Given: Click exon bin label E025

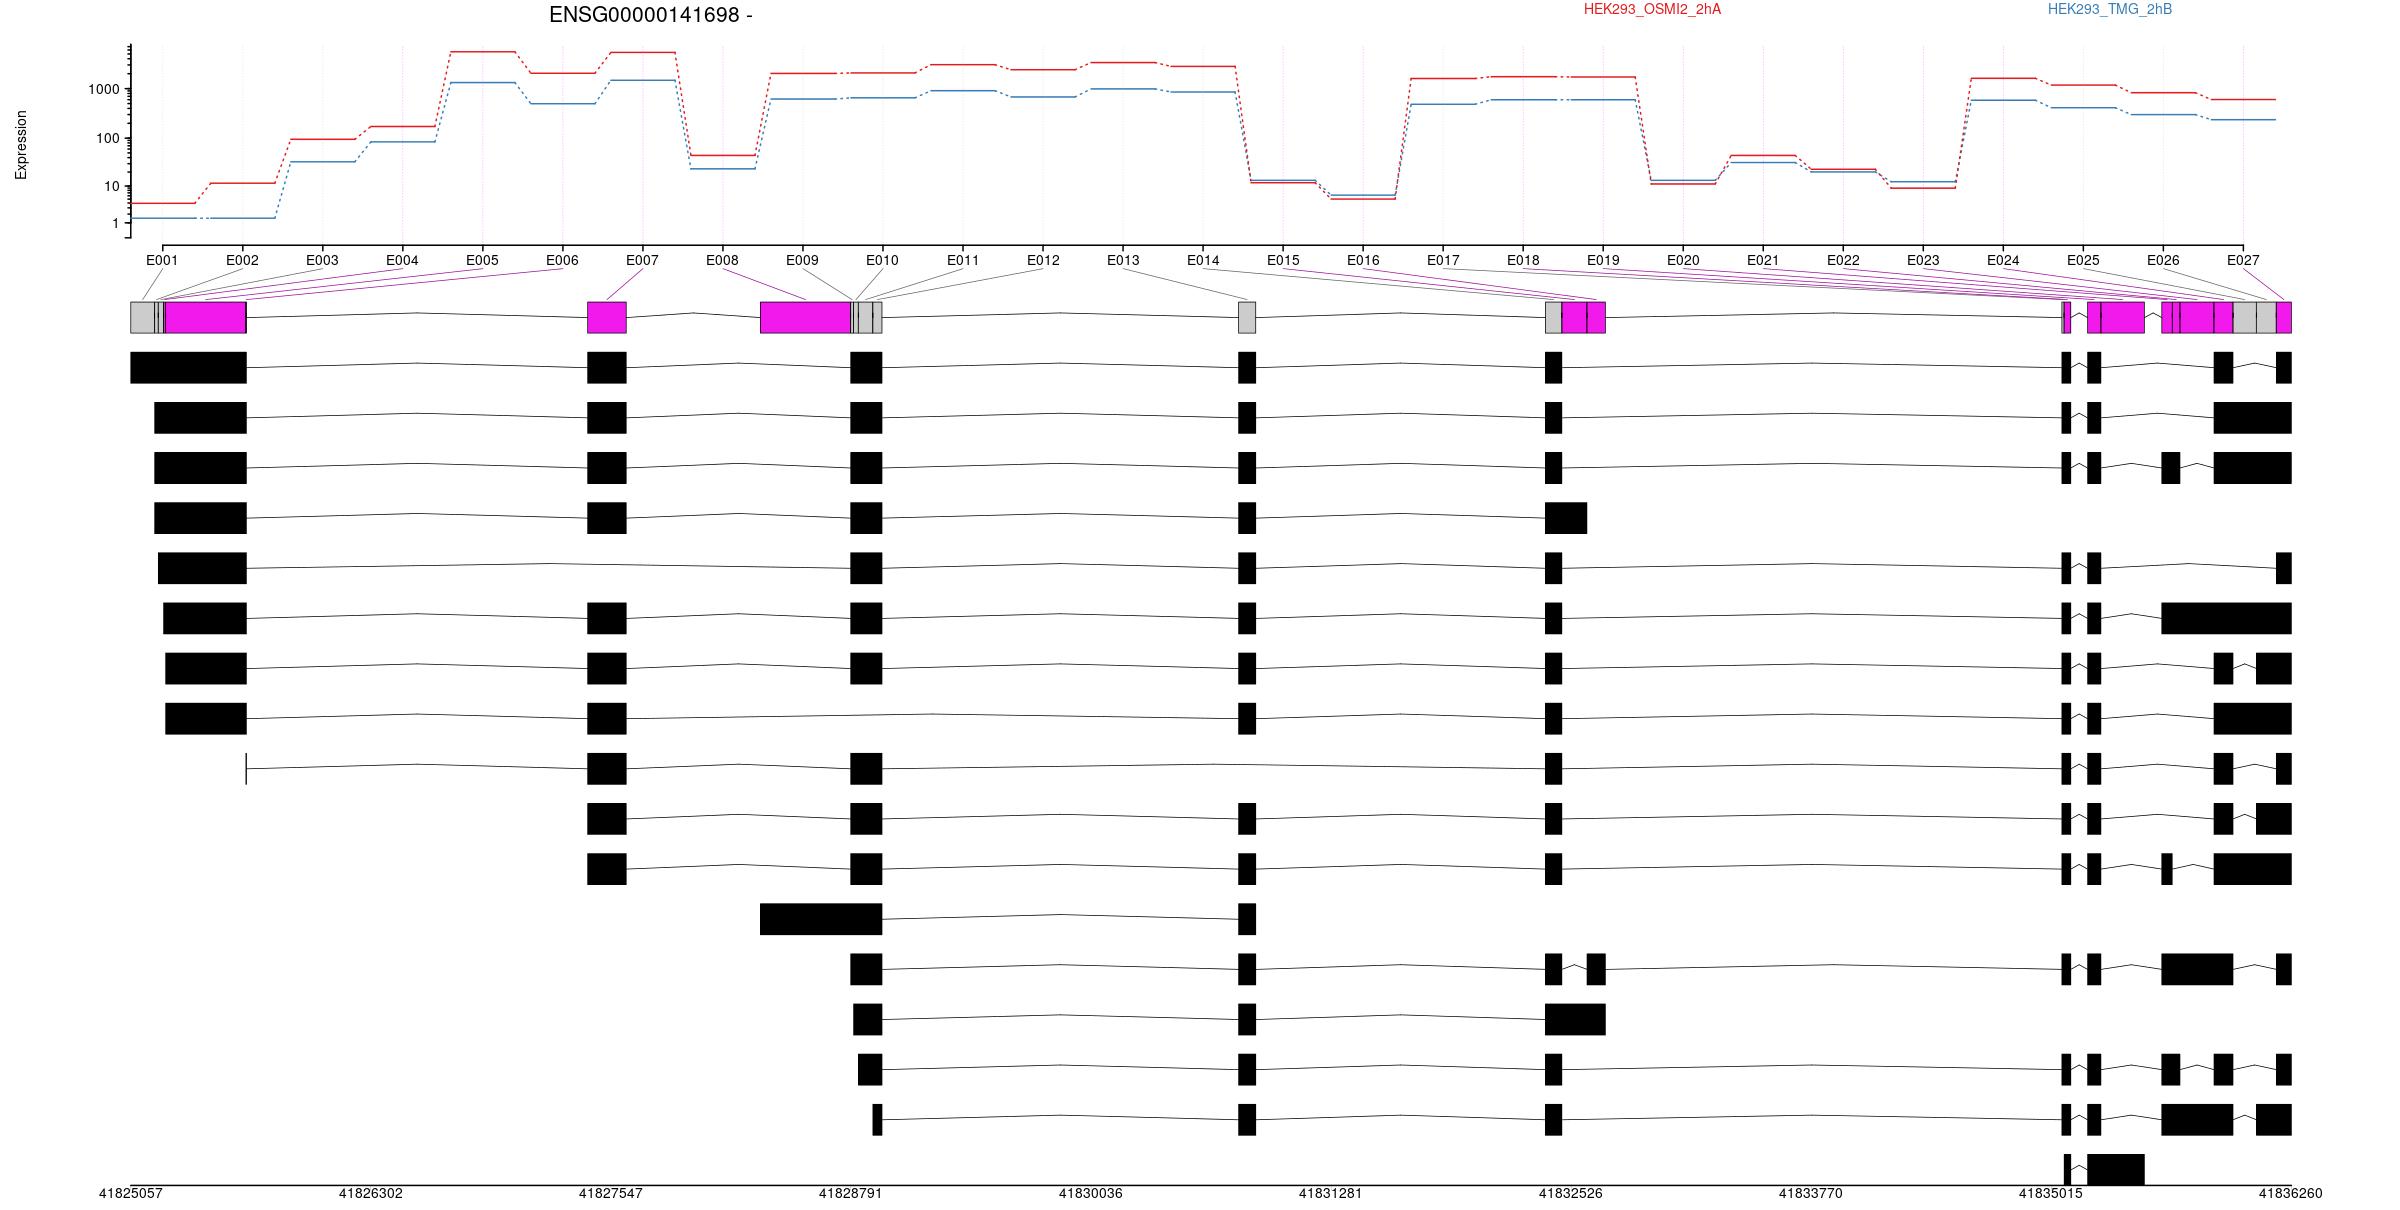Looking at the screenshot, I should coord(2083,260).
